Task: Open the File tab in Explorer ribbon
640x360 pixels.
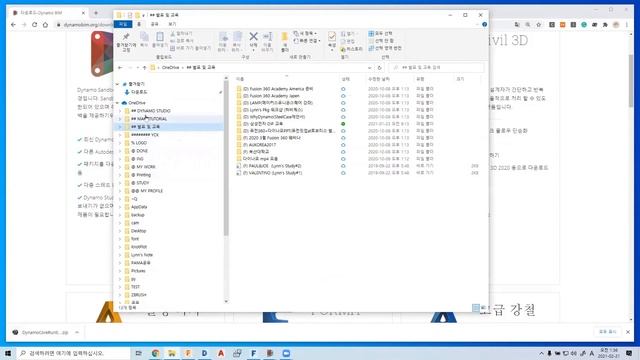Action: [x=123, y=24]
